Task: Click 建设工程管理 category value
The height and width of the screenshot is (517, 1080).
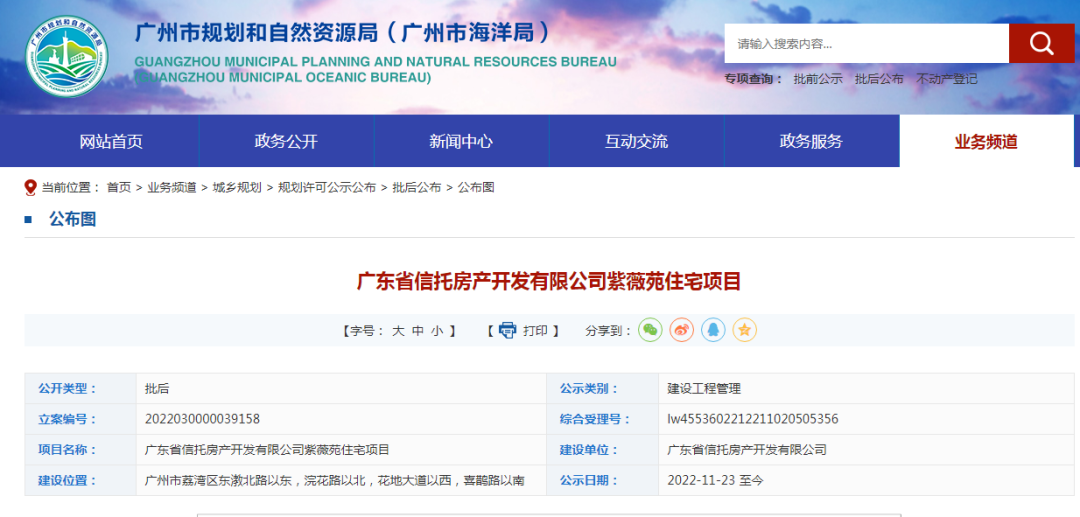Action: click(x=704, y=388)
